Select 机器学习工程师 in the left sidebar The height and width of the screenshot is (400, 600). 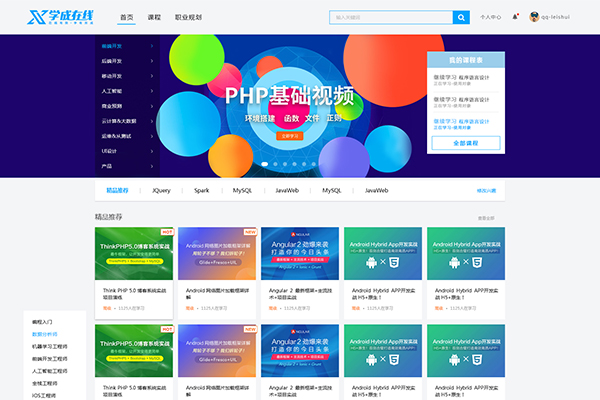(49, 346)
